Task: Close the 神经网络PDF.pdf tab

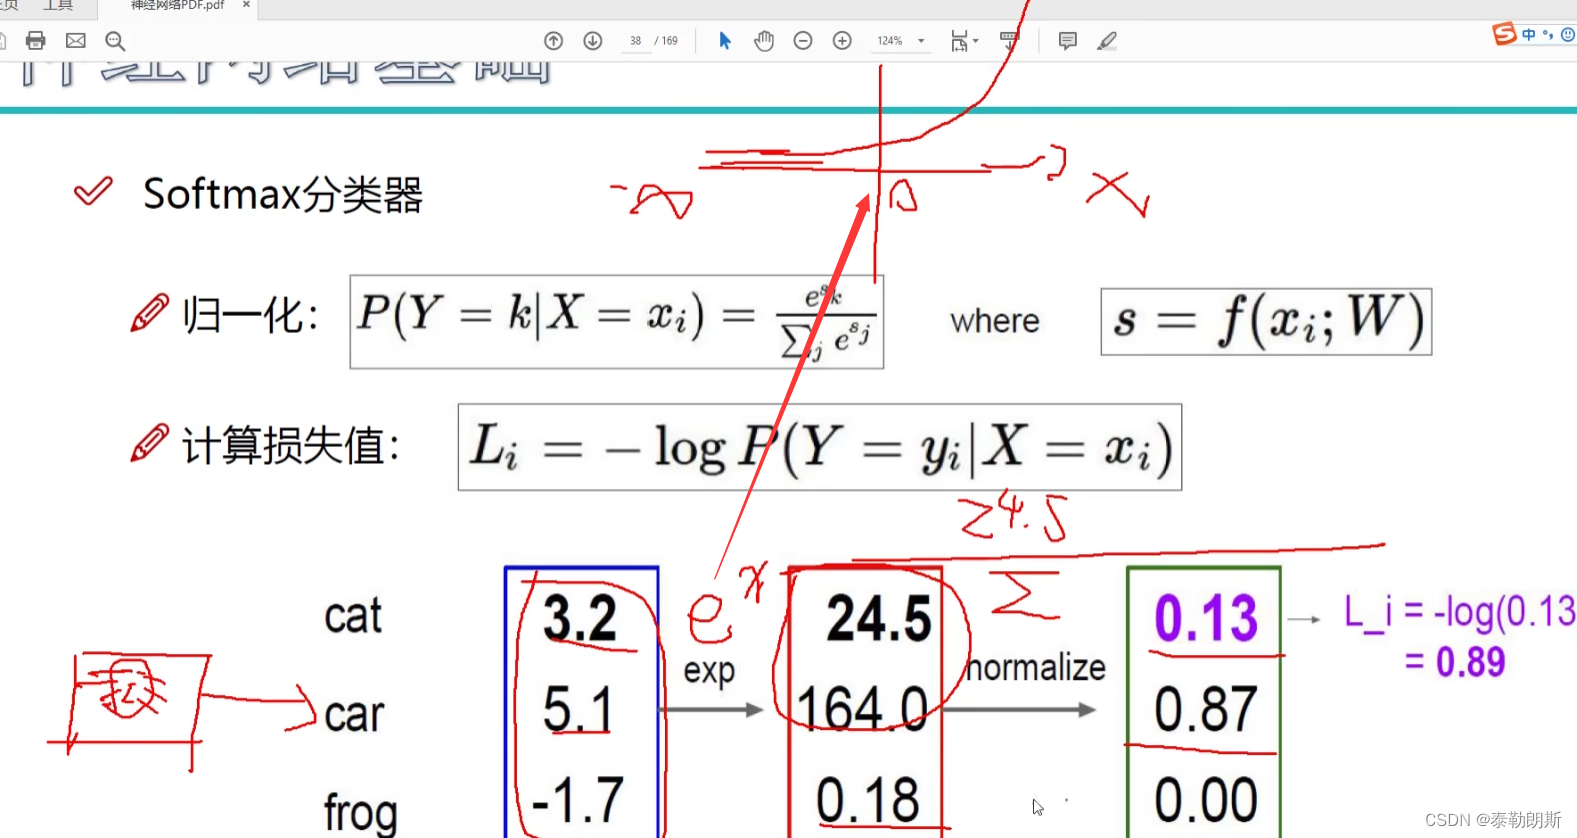Action: click(246, 5)
